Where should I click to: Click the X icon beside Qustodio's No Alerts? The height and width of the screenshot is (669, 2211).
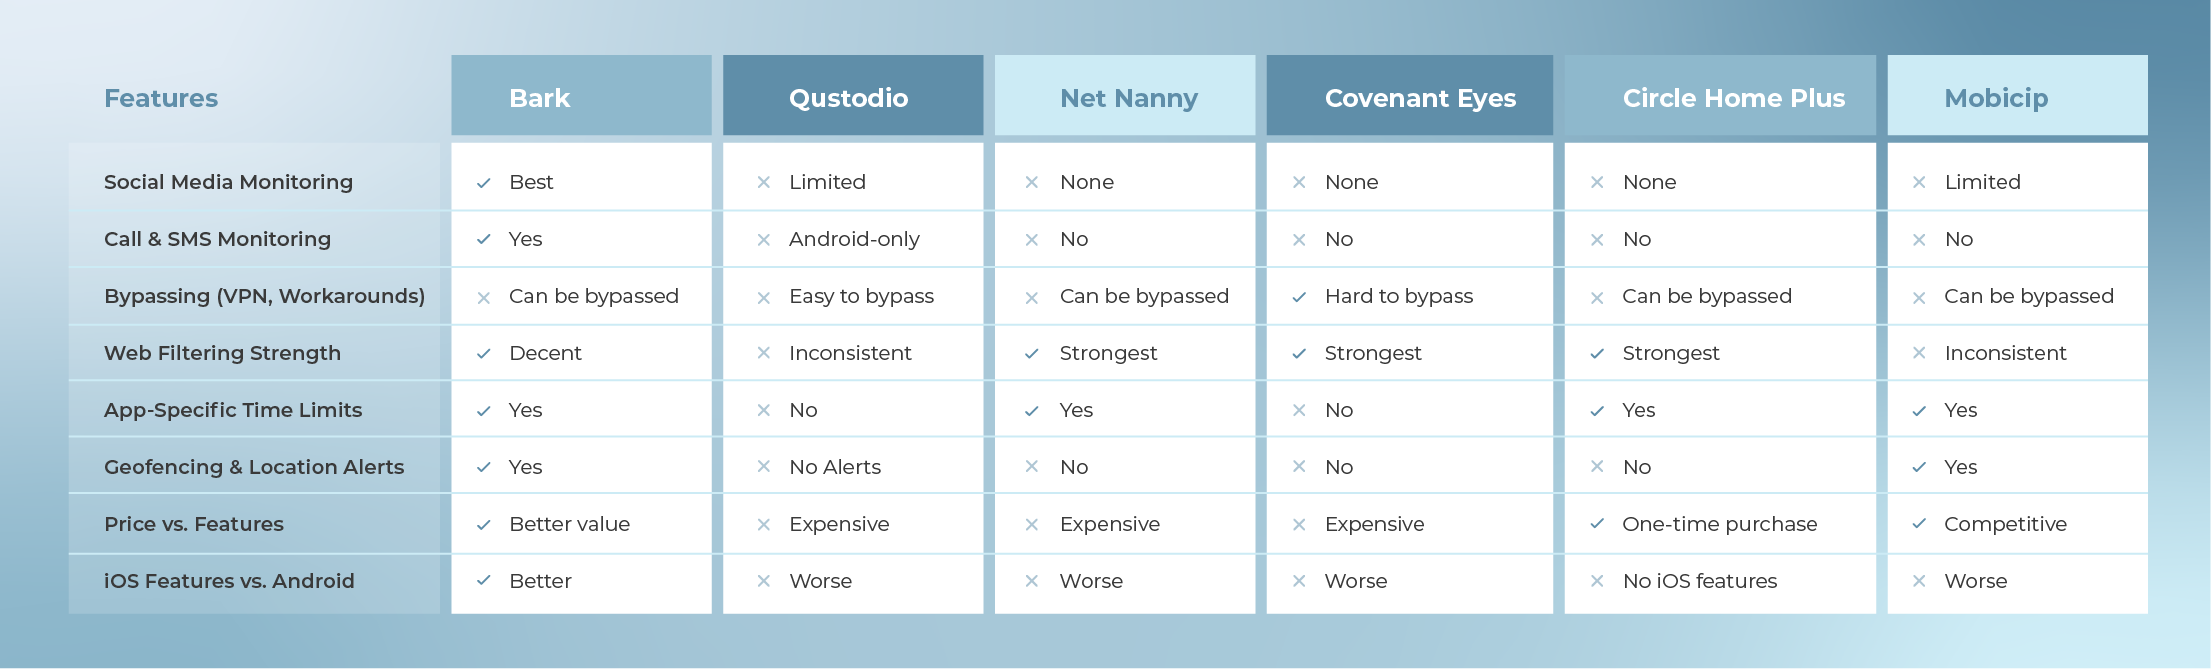point(764,467)
